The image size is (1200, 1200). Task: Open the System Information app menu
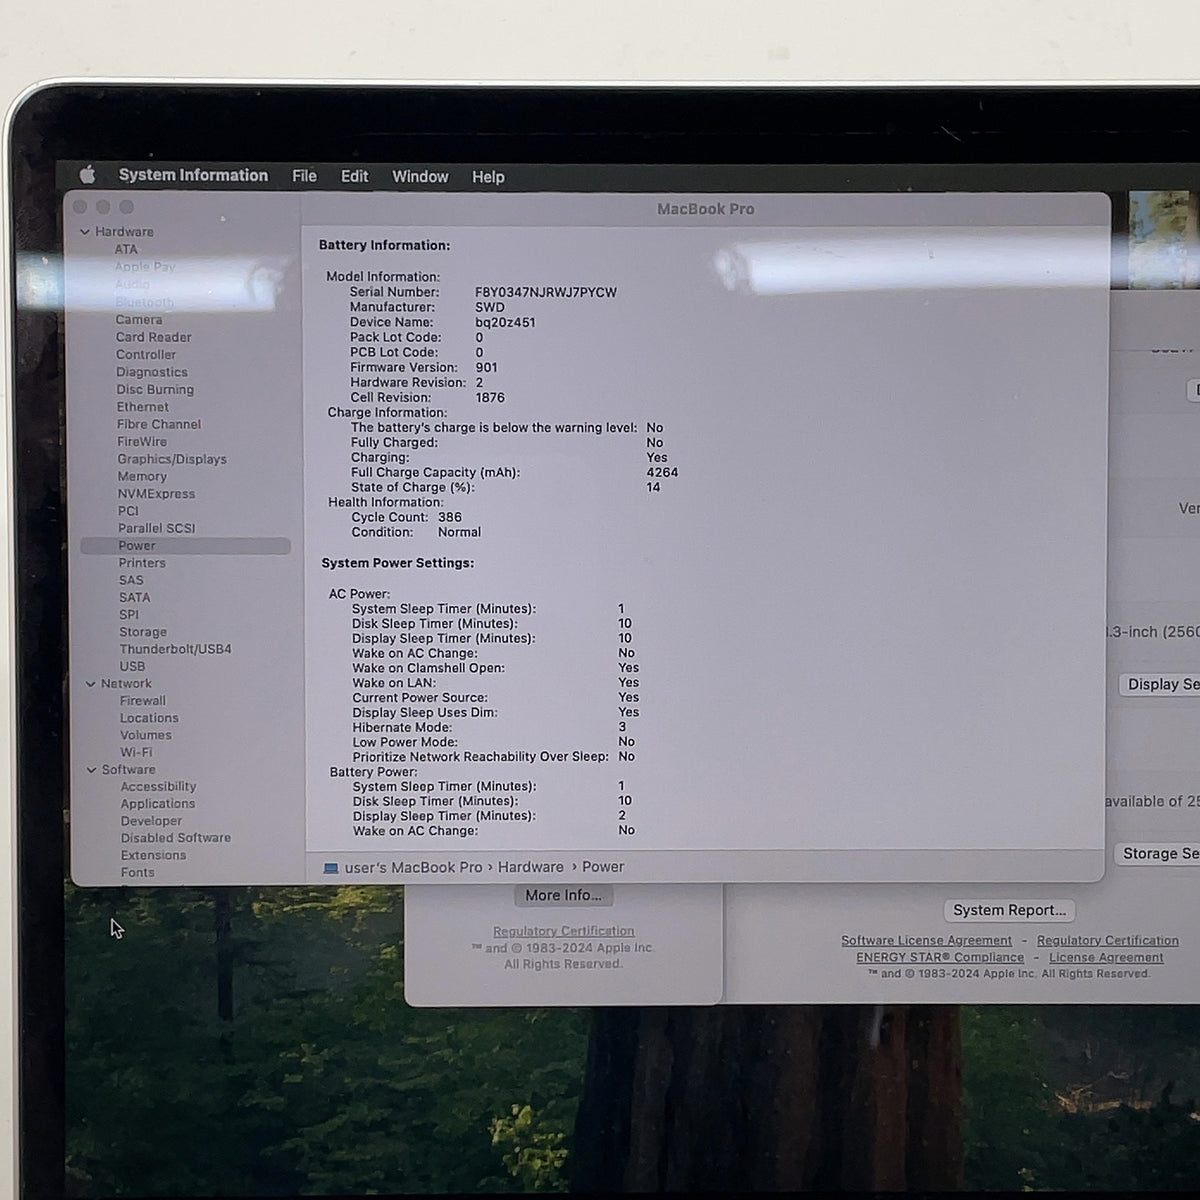point(193,175)
